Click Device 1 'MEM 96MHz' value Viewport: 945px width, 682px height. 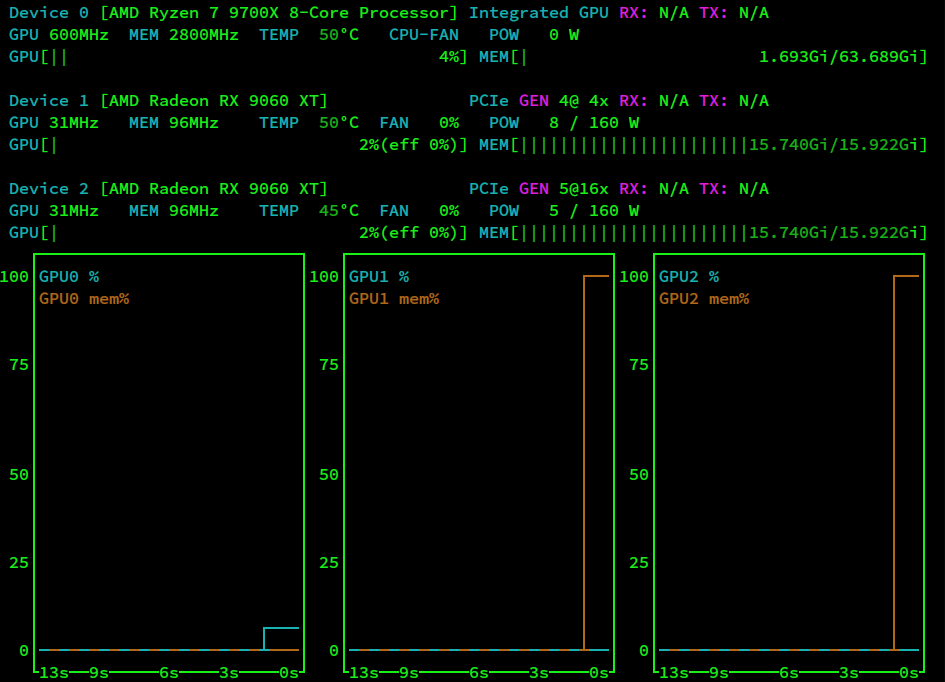point(174,123)
